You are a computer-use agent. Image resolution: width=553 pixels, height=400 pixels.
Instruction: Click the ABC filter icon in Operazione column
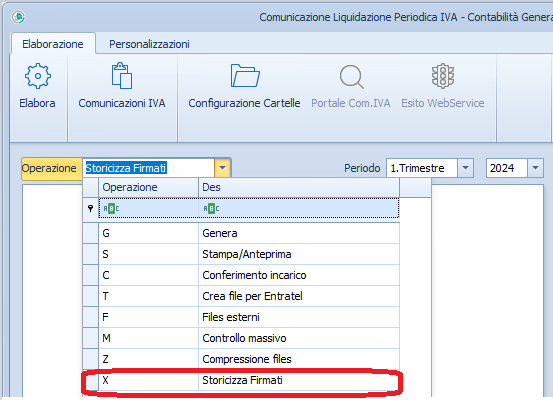click(111, 208)
